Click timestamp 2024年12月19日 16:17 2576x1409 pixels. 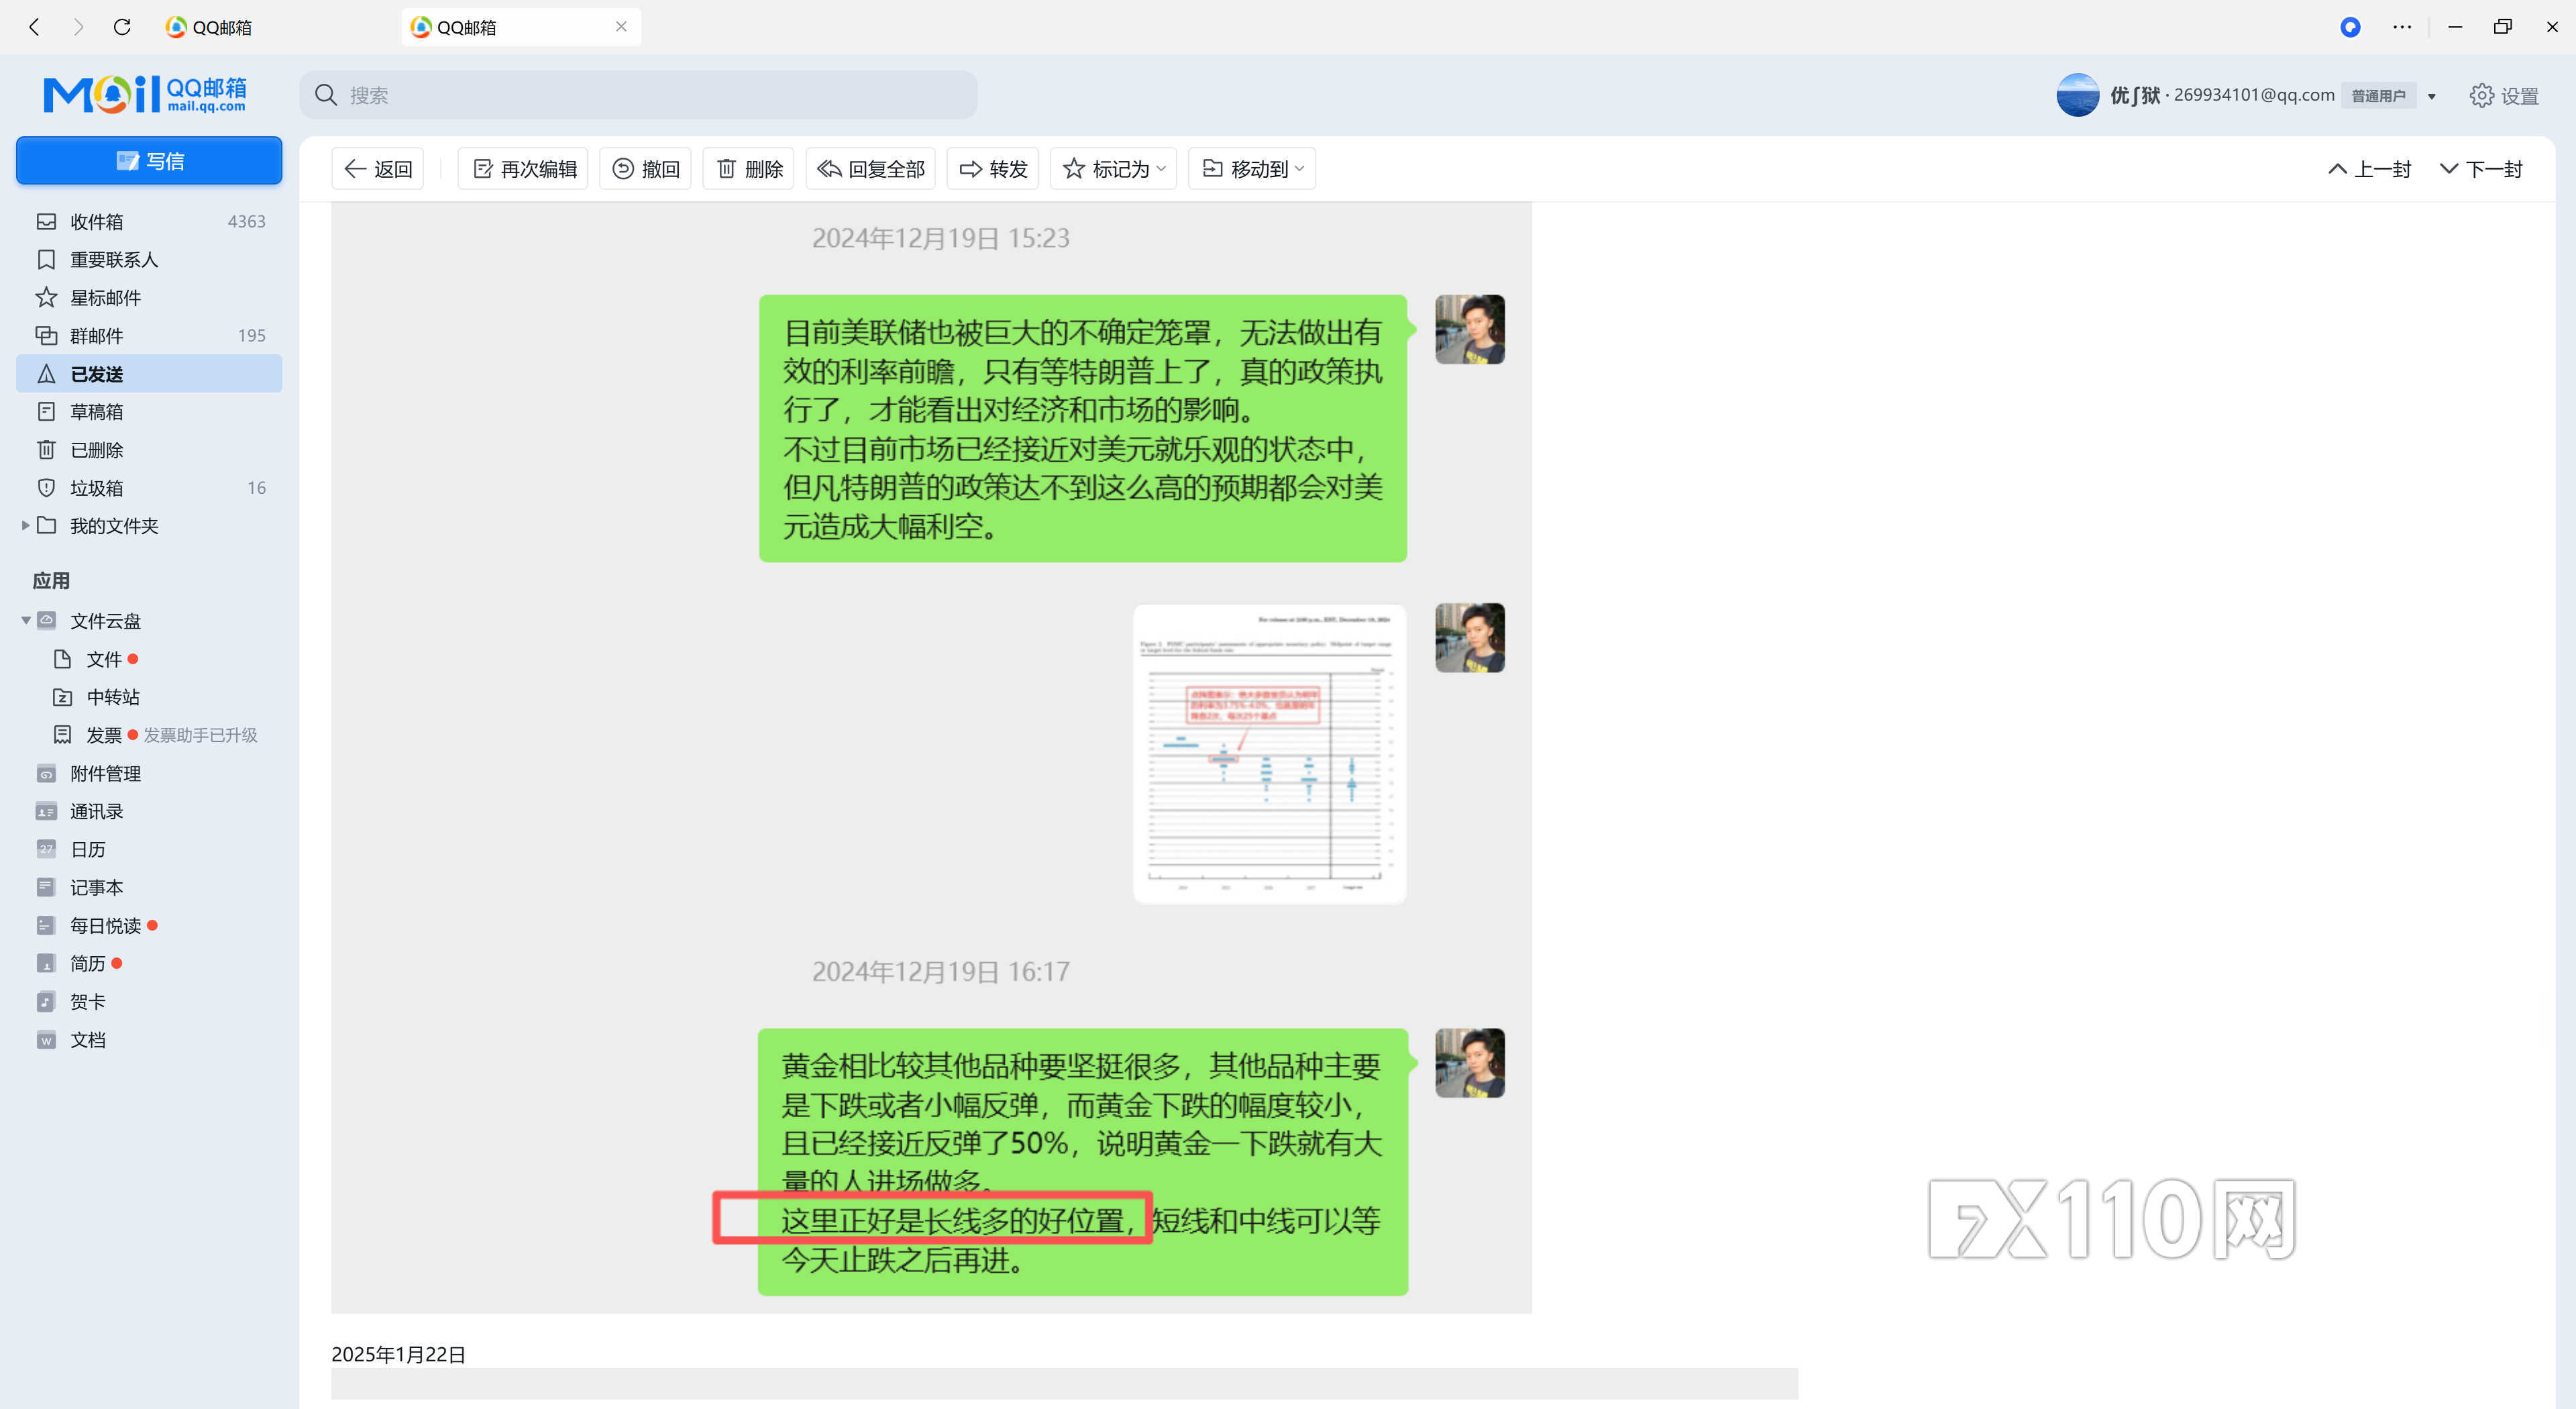(941, 971)
